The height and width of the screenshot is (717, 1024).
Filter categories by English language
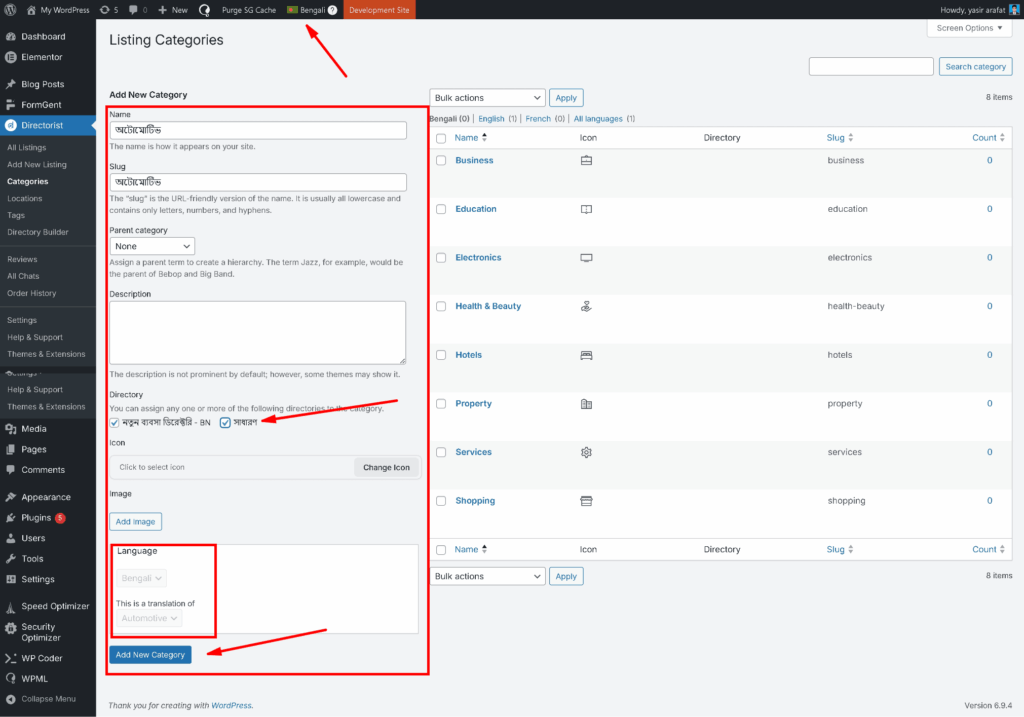pyautogui.click(x=491, y=119)
